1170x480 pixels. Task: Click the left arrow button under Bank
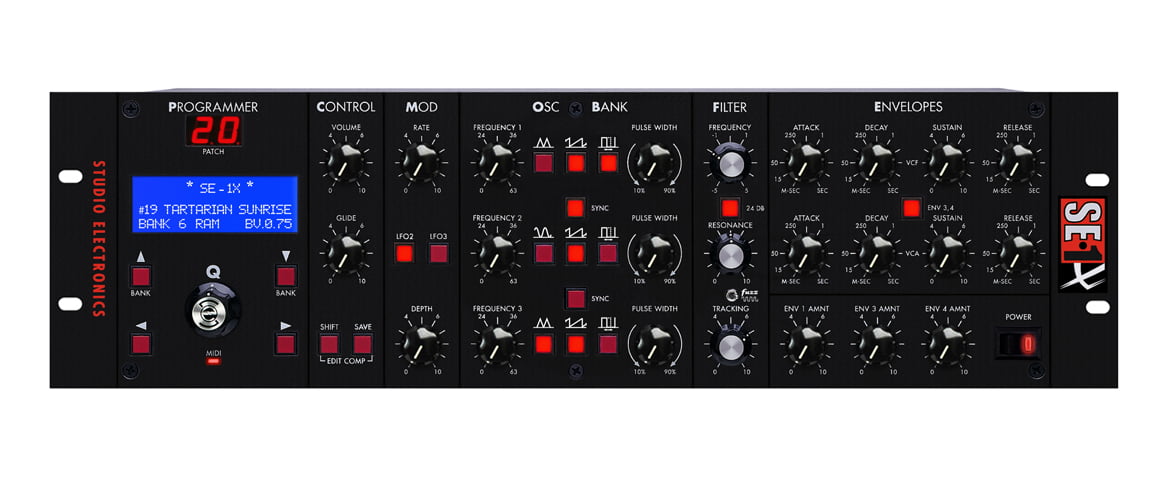[x=141, y=344]
